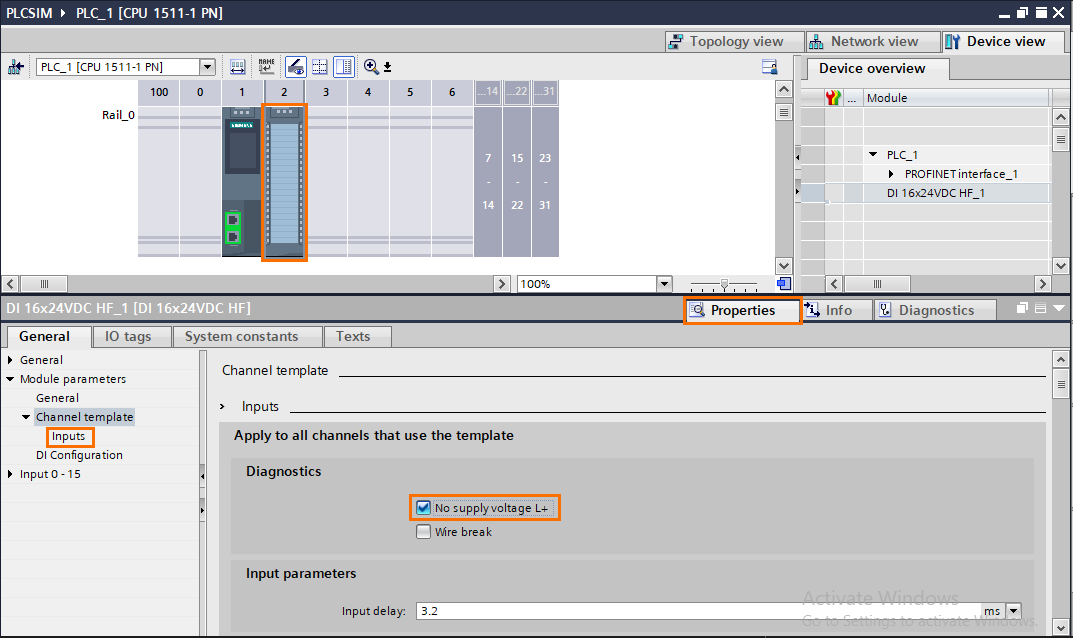
Task: Click inside the Input delay value field
Action: click(x=500, y=610)
